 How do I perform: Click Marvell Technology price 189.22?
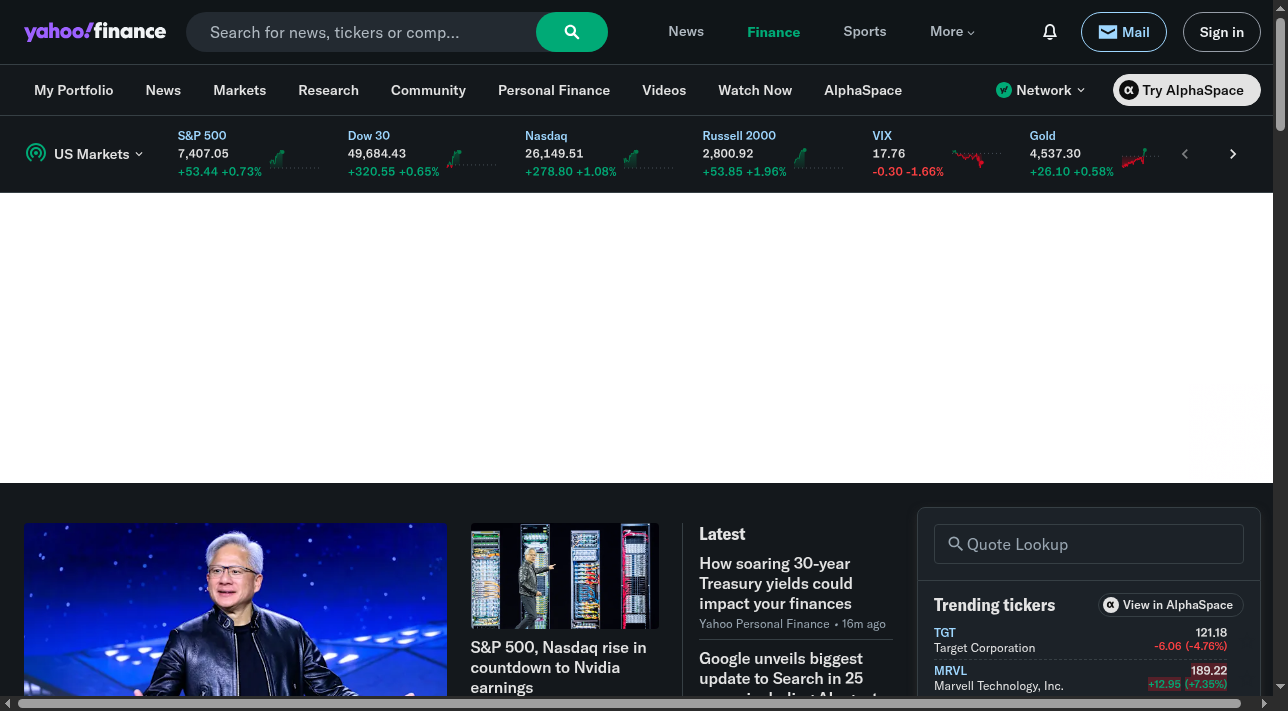coord(1209,671)
